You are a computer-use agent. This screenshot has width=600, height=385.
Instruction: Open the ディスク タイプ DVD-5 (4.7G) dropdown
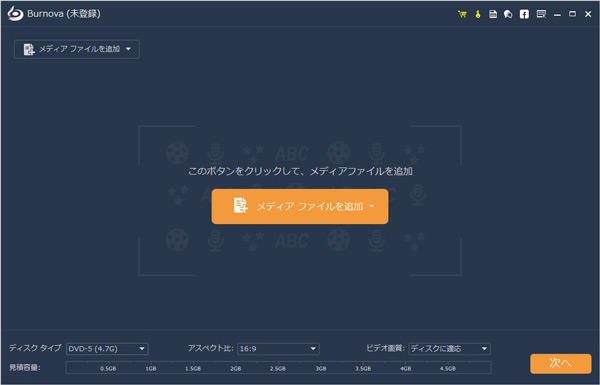click(x=107, y=349)
